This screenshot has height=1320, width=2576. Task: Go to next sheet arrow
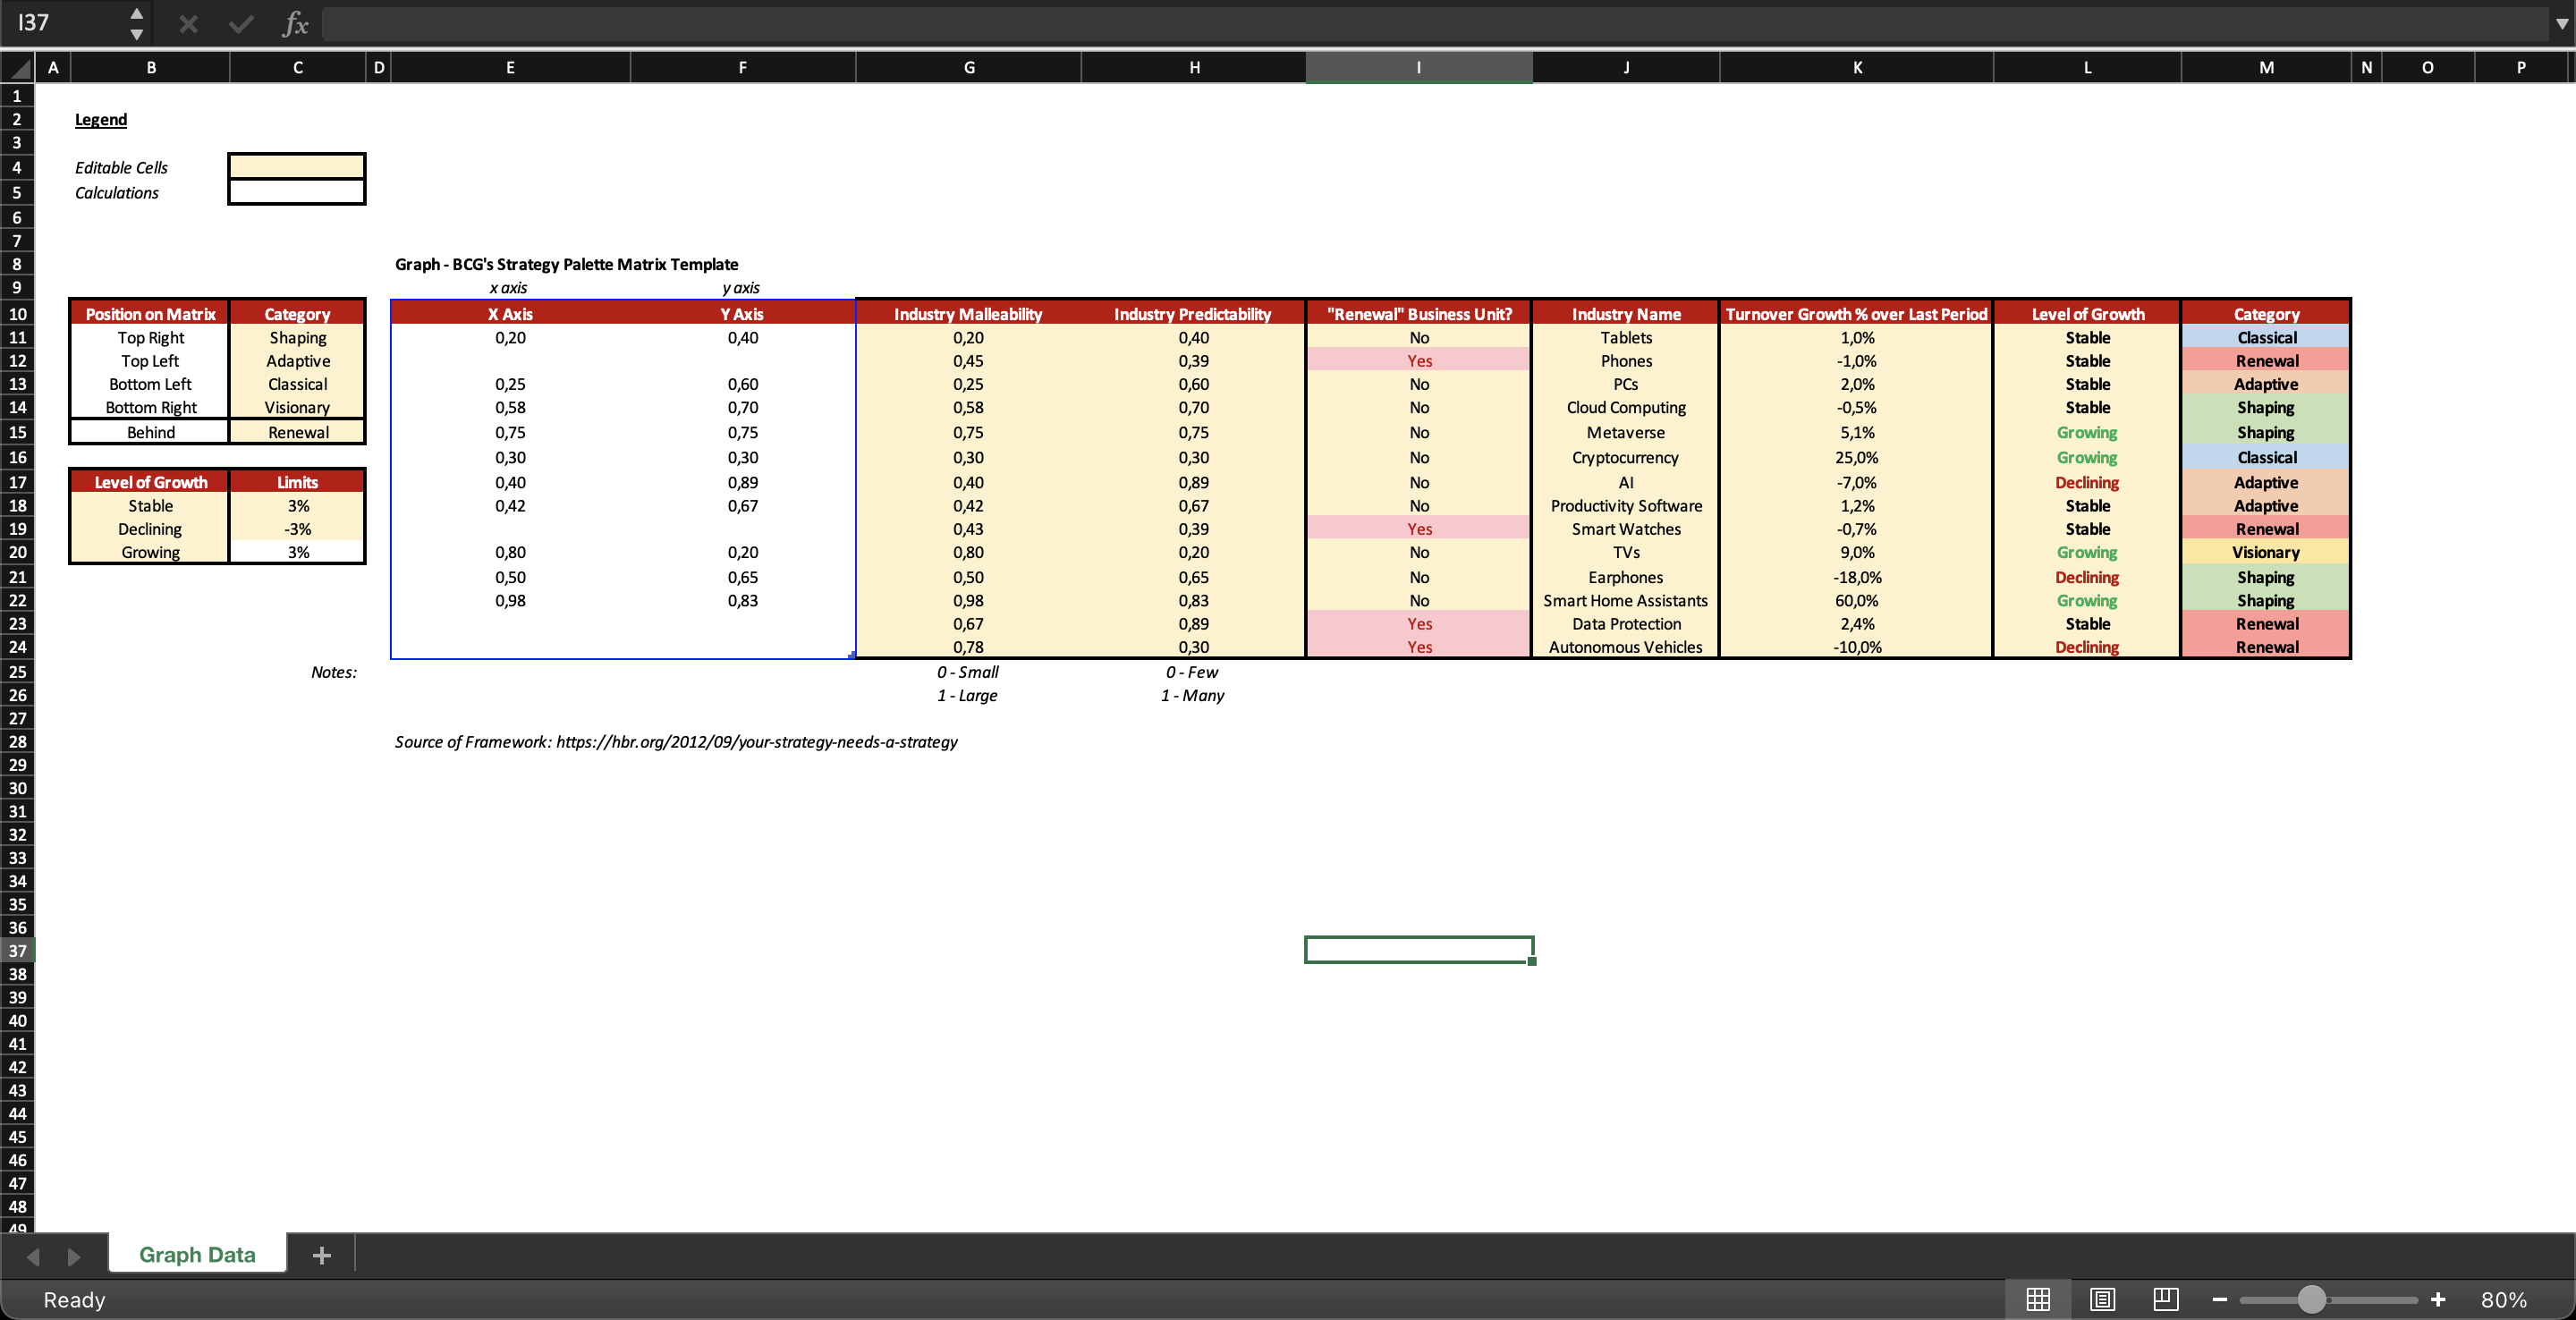coord(74,1256)
